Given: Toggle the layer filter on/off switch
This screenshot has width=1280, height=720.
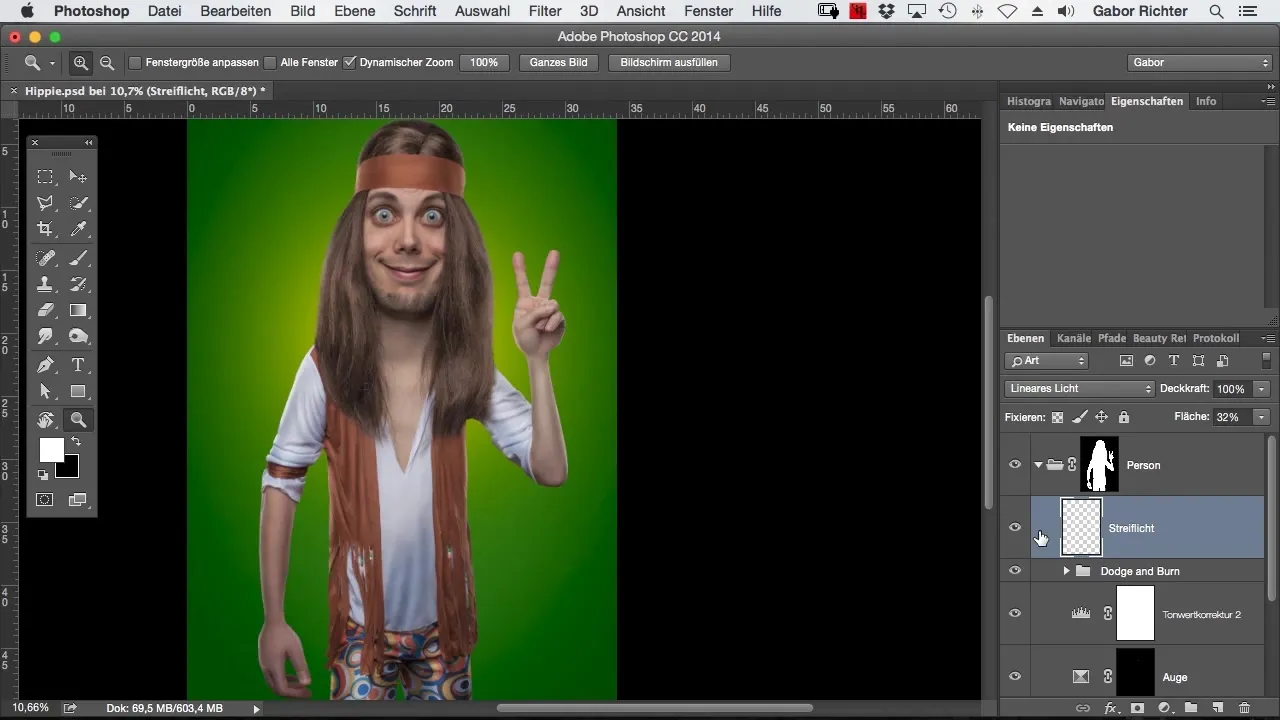Looking at the screenshot, I should 1267,361.
